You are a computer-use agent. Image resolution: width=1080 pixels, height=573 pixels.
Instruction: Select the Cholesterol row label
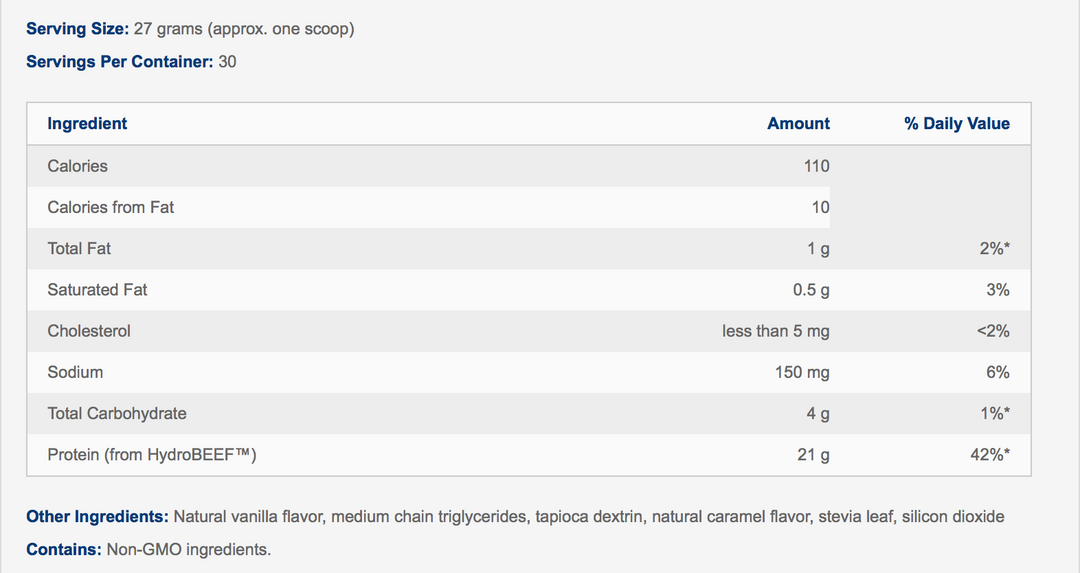pyautogui.click(x=89, y=331)
